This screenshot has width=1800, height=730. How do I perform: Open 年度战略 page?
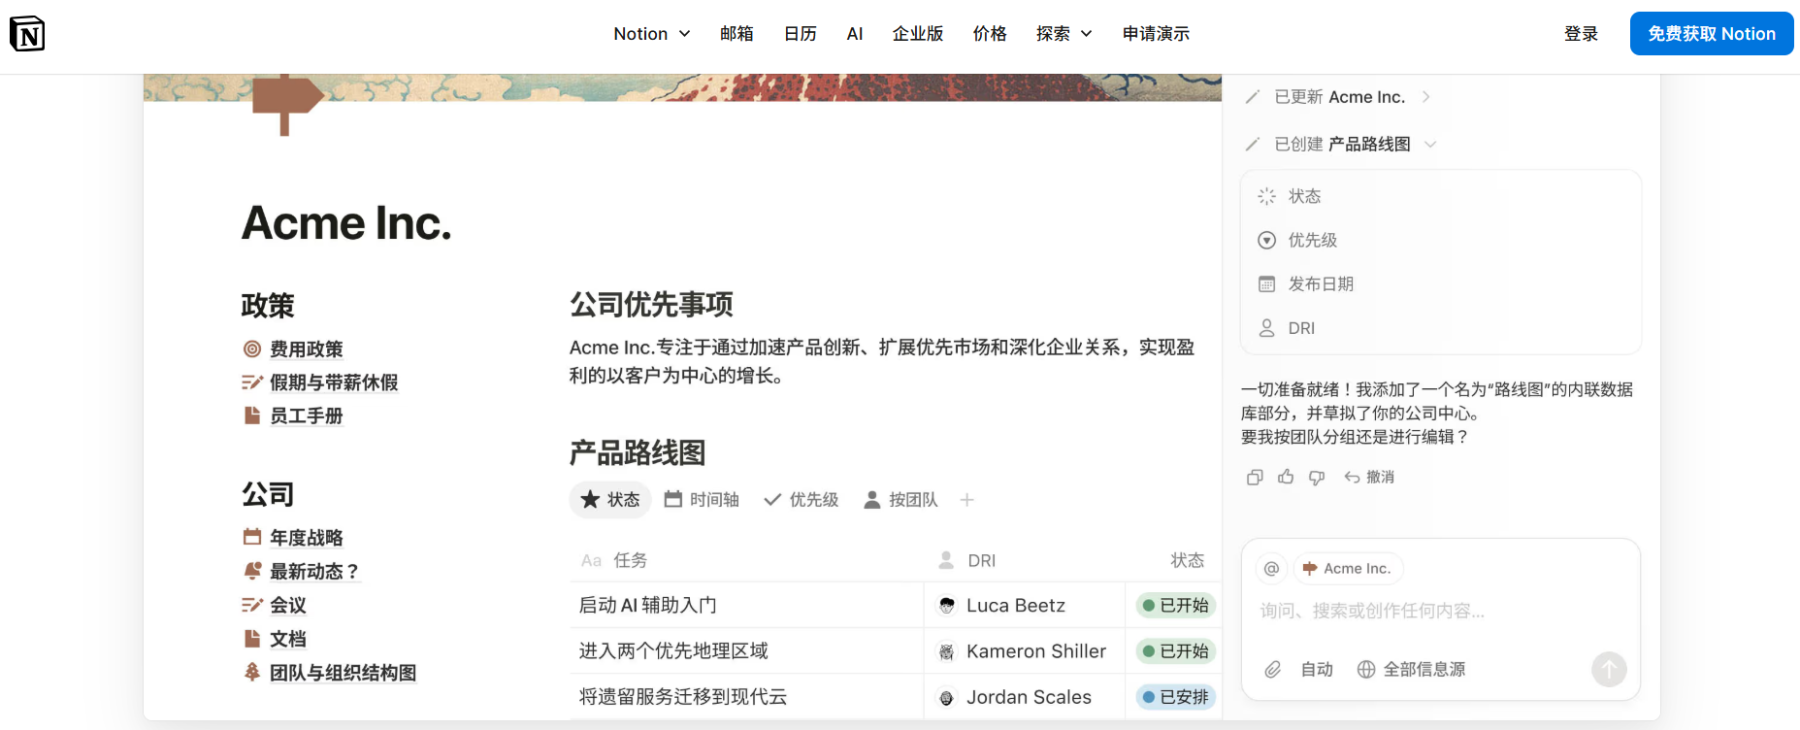click(x=306, y=538)
